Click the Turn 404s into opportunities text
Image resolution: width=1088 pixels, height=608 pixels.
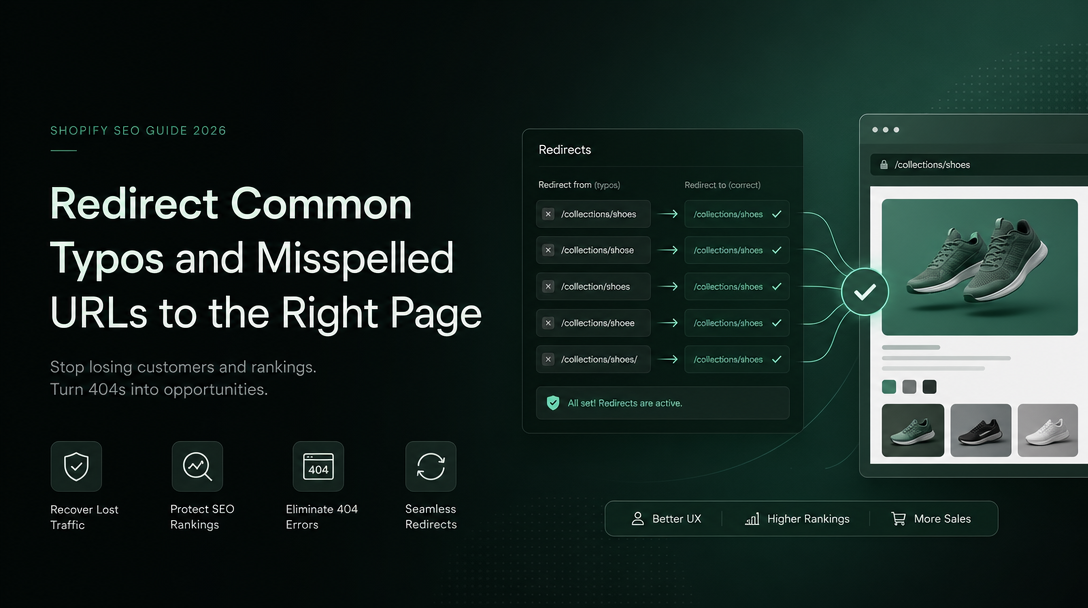tap(159, 389)
